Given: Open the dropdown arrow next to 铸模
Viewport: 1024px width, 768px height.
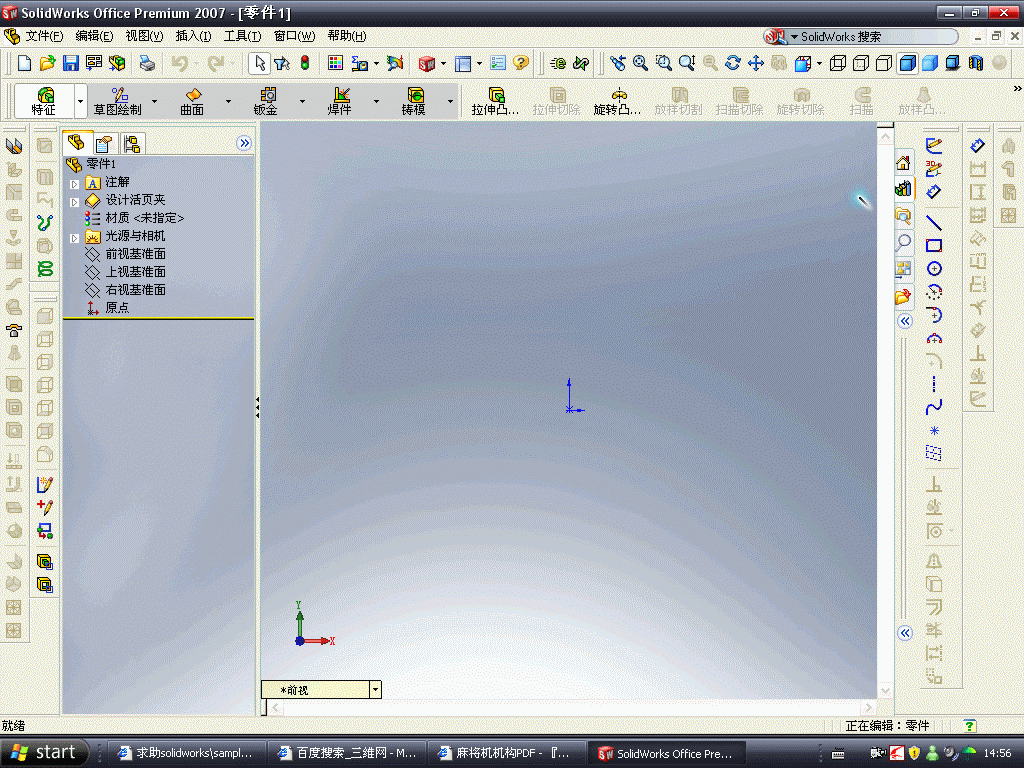Looking at the screenshot, I should point(450,101).
